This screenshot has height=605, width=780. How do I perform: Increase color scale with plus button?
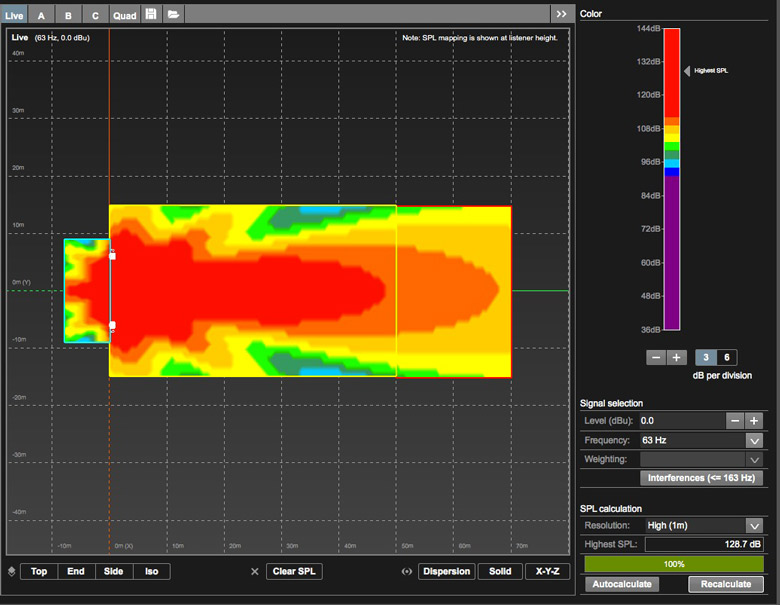[677, 357]
